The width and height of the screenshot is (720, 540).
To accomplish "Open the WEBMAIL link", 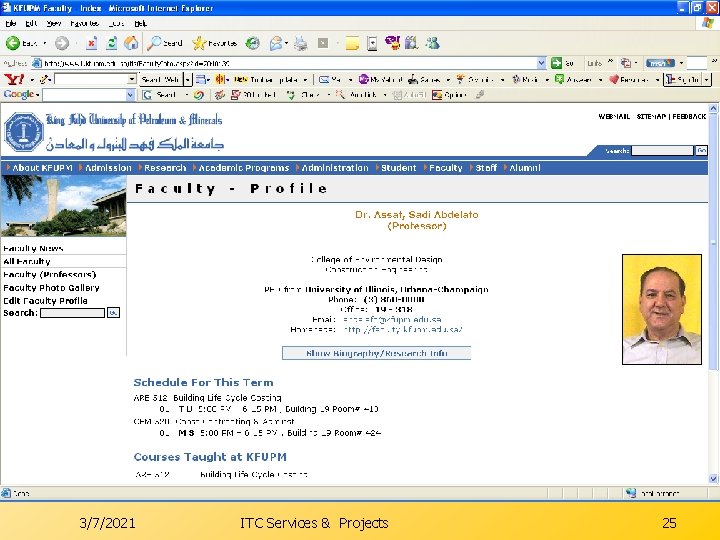I will pyautogui.click(x=614, y=117).
